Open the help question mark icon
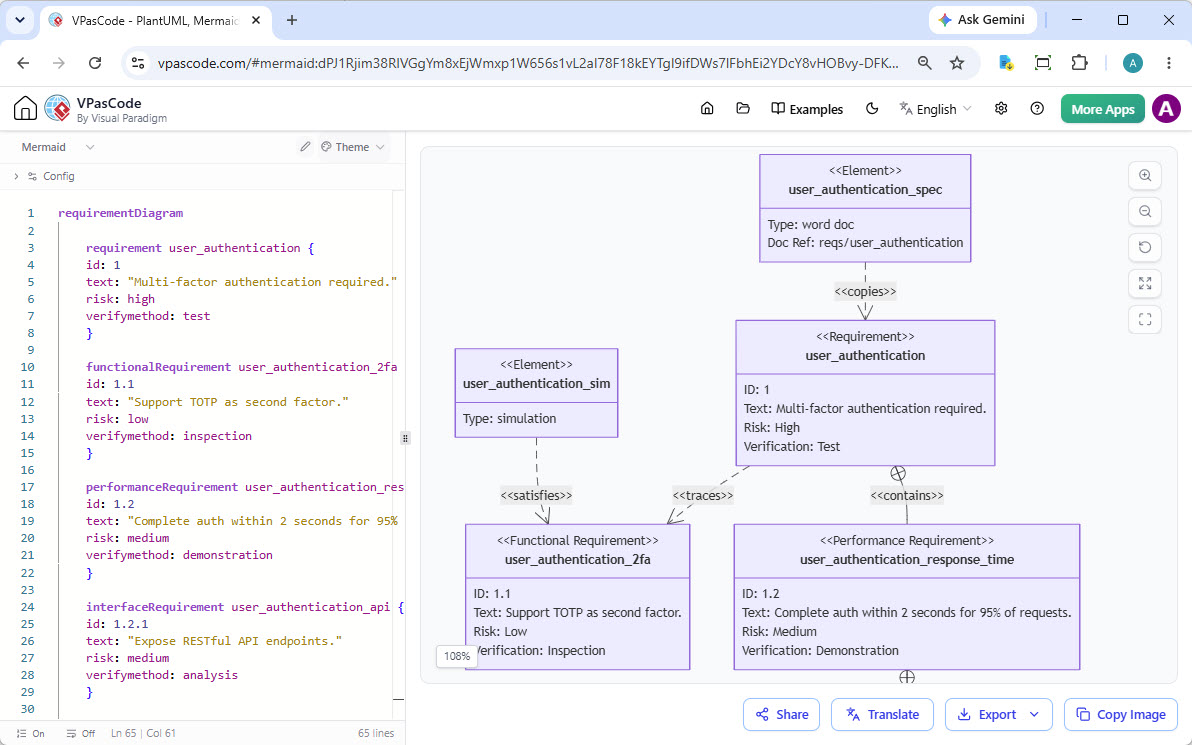Viewport: 1192px width, 745px height. tap(1037, 109)
